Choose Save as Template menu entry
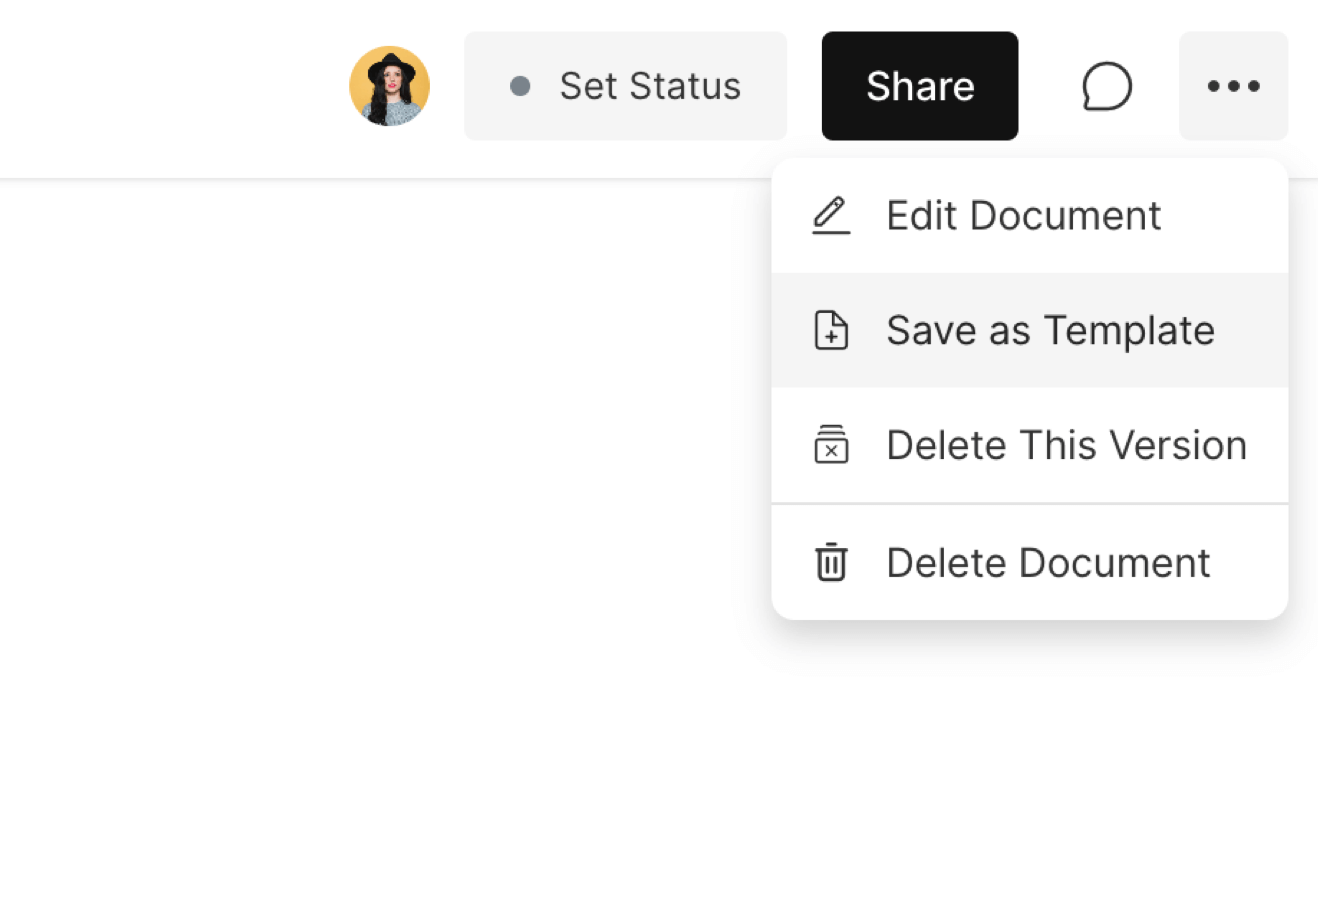The width and height of the screenshot is (1318, 917). tap(1050, 330)
